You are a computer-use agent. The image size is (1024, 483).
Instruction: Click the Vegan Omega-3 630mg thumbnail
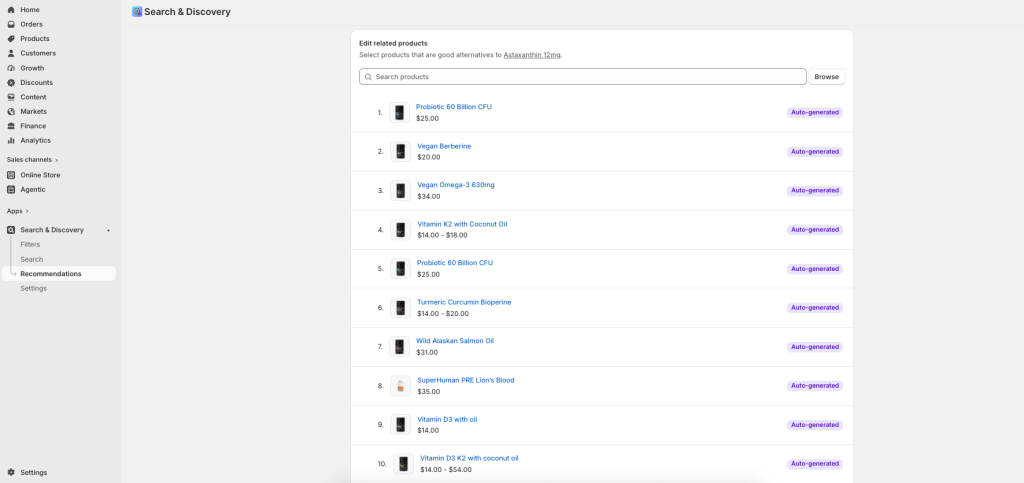pyautogui.click(x=400, y=191)
